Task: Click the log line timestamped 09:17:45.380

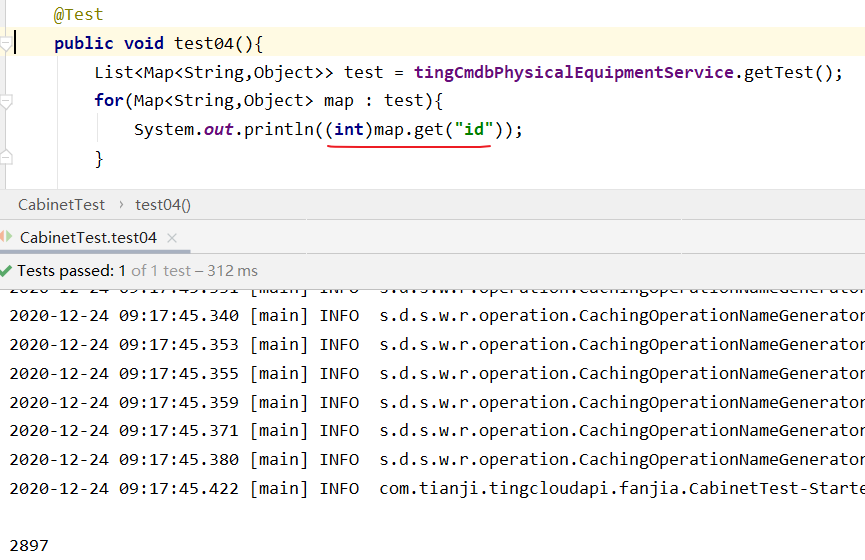Action: coord(437,460)
